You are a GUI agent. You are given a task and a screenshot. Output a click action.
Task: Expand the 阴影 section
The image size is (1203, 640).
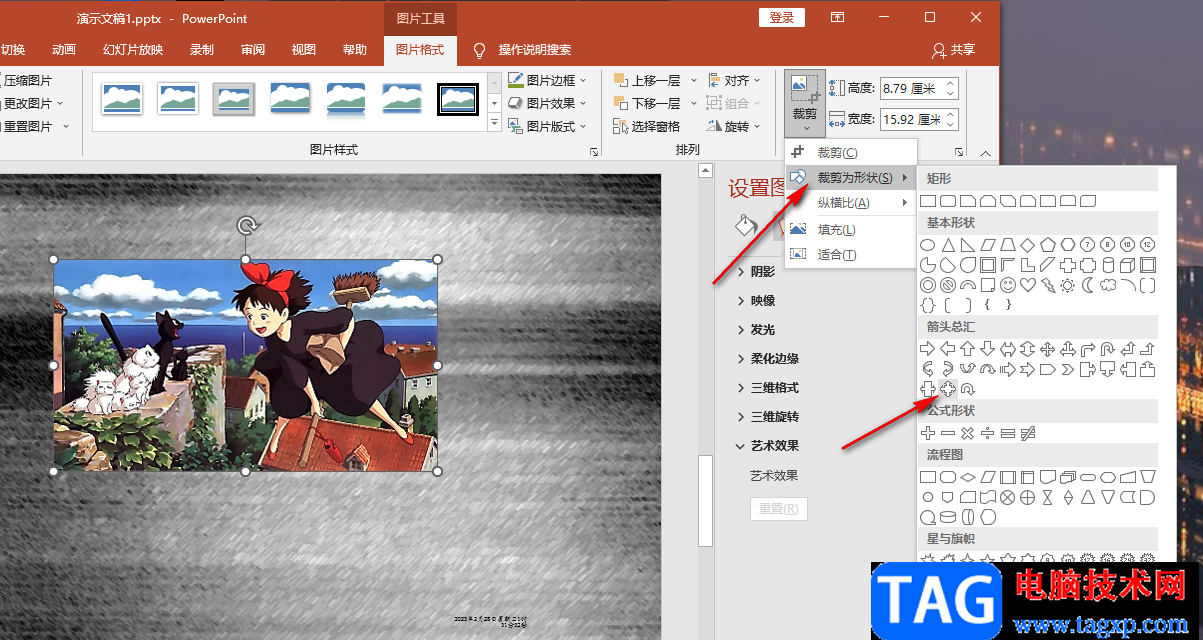pos(757,271)
